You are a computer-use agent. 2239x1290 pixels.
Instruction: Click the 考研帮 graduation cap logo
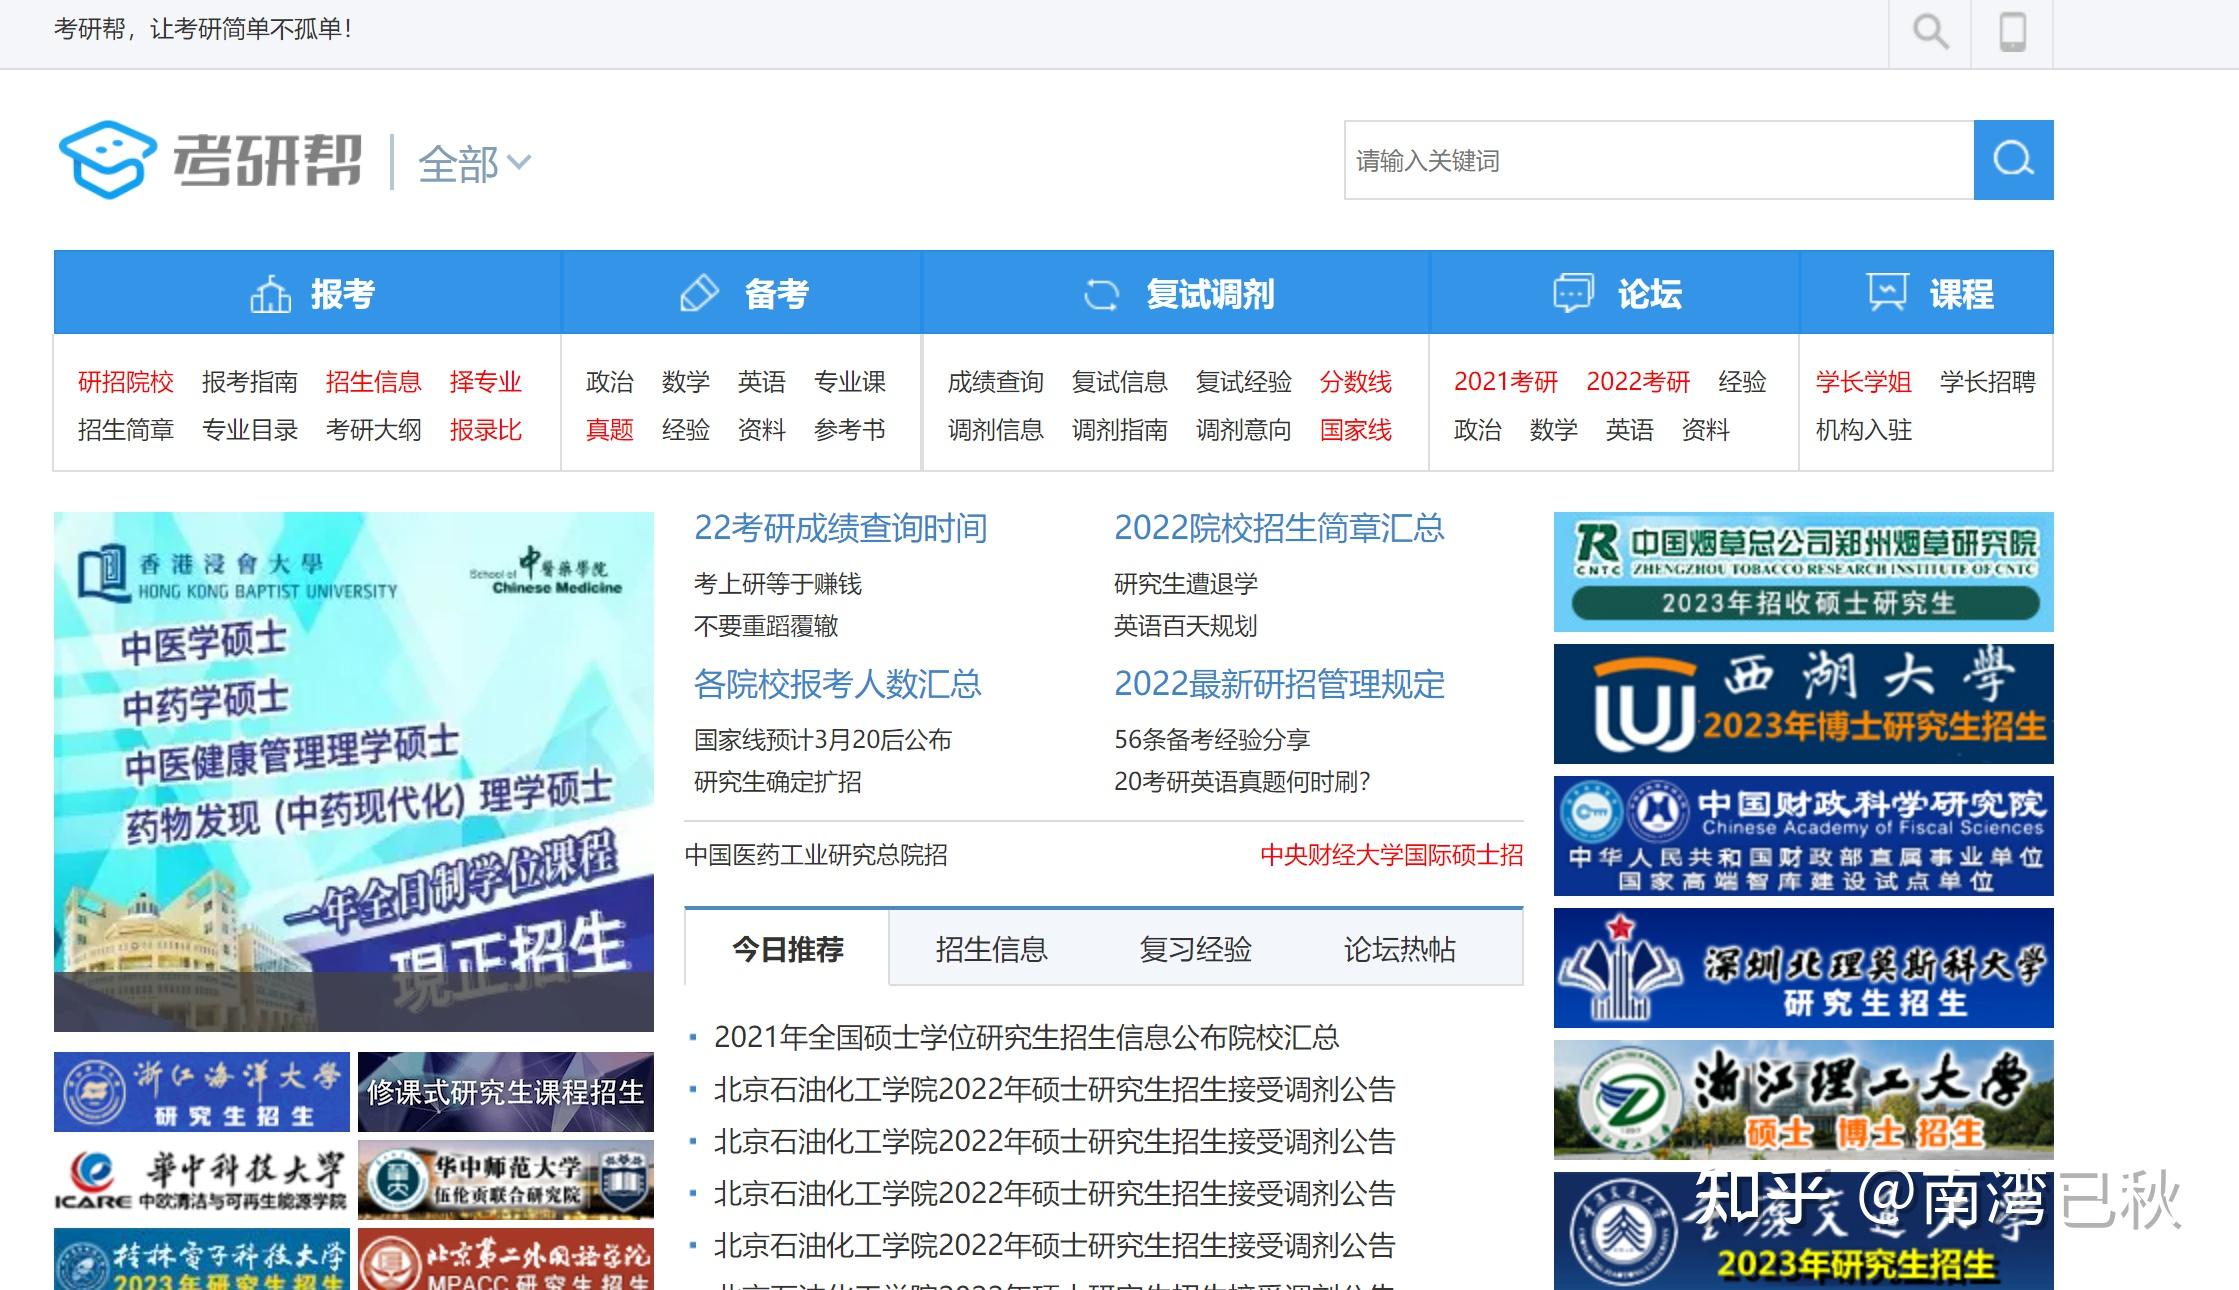tap(108, 160)
